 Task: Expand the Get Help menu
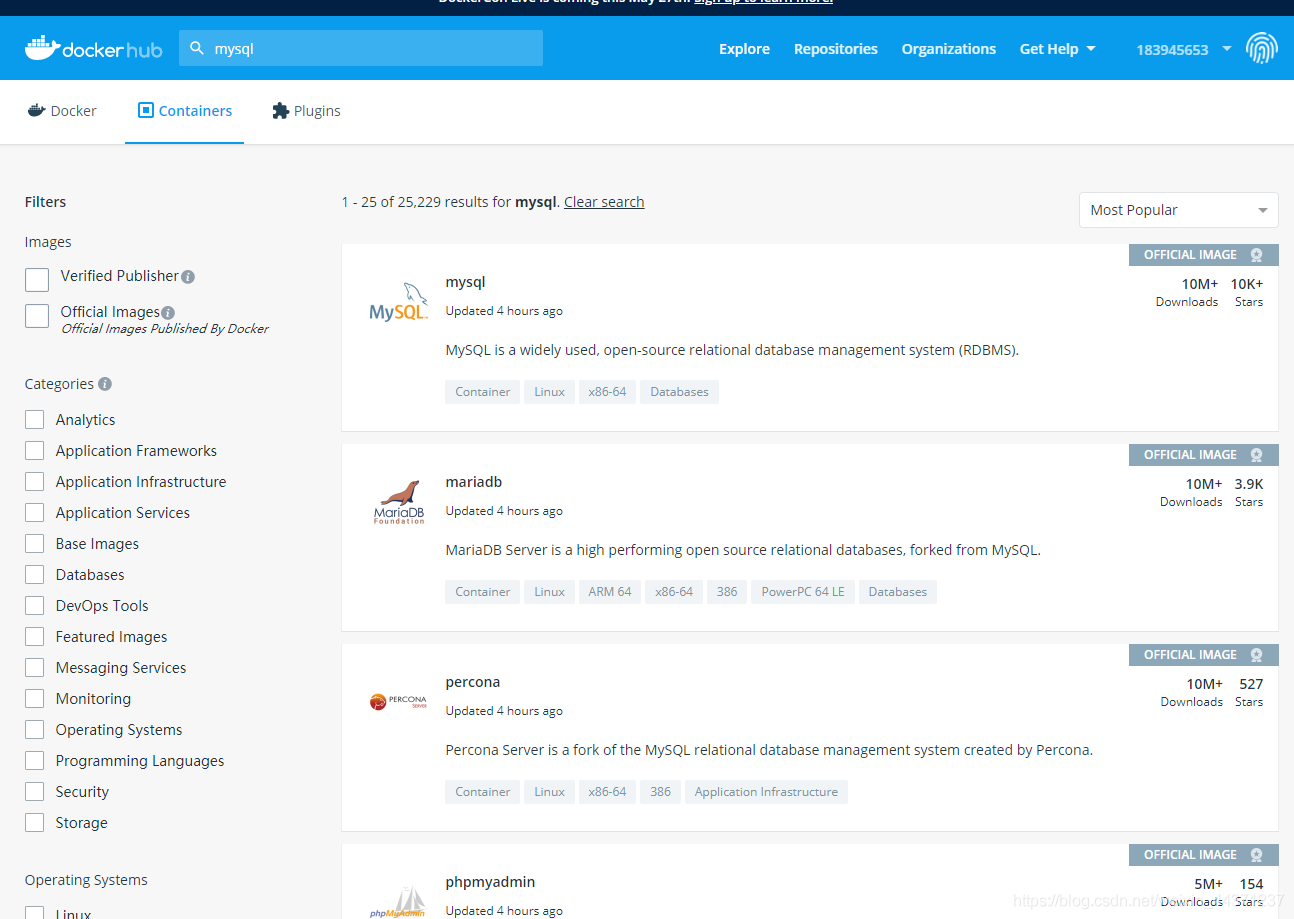pos(1057,49)
